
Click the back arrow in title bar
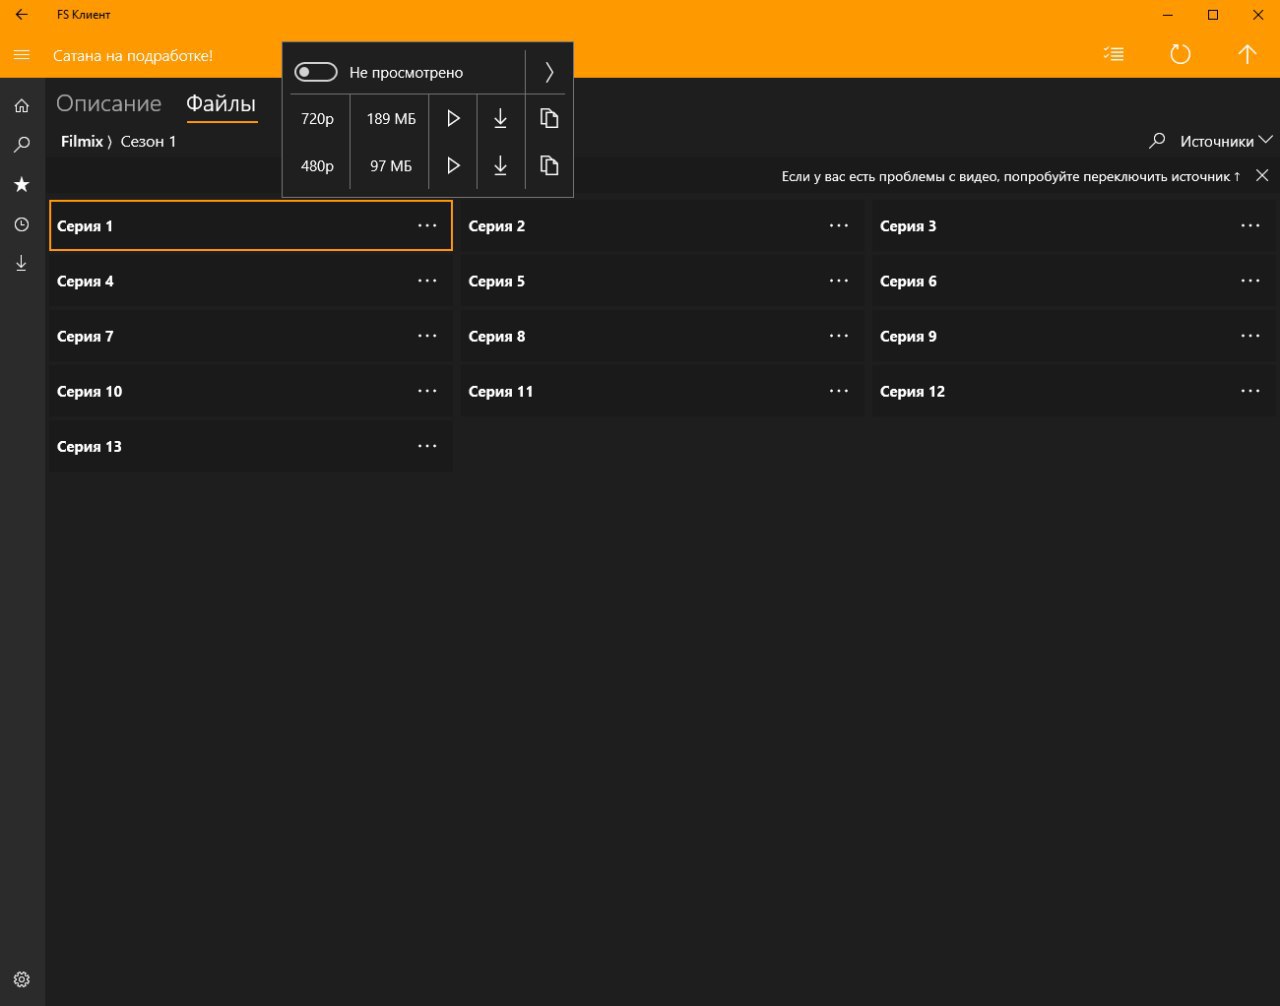click(21, 15)
